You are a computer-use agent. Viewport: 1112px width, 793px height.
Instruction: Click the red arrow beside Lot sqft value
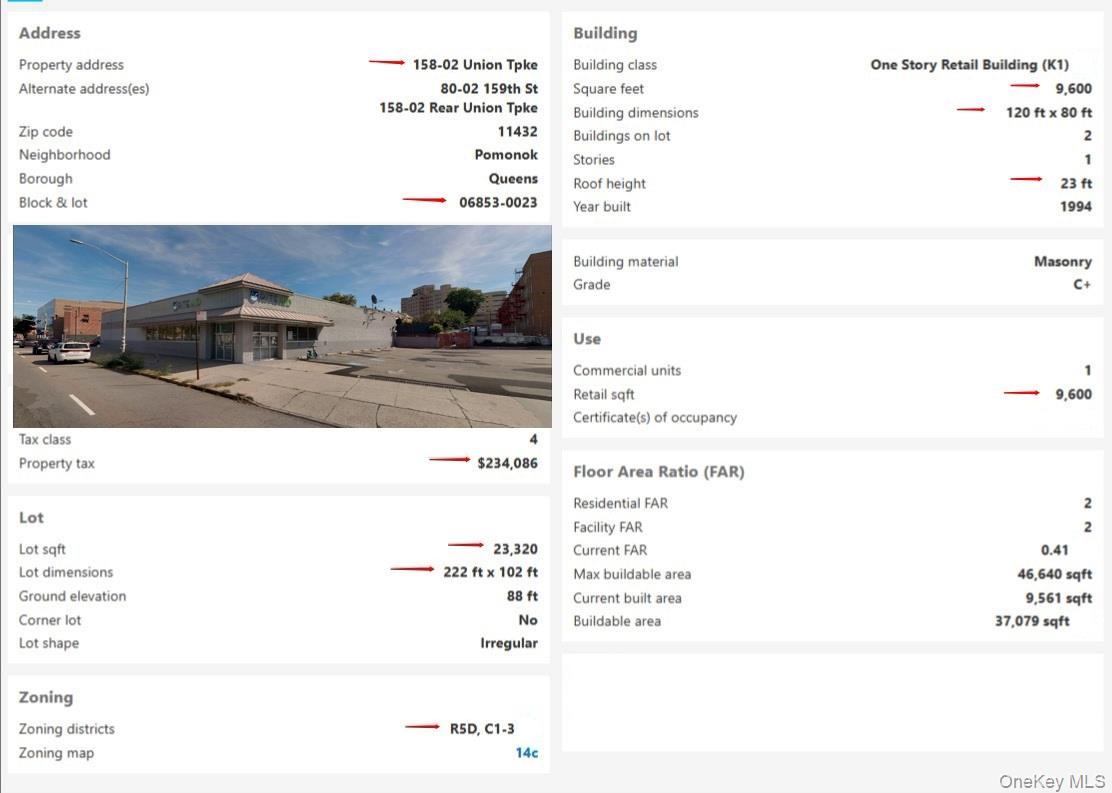tap(466, 546)
